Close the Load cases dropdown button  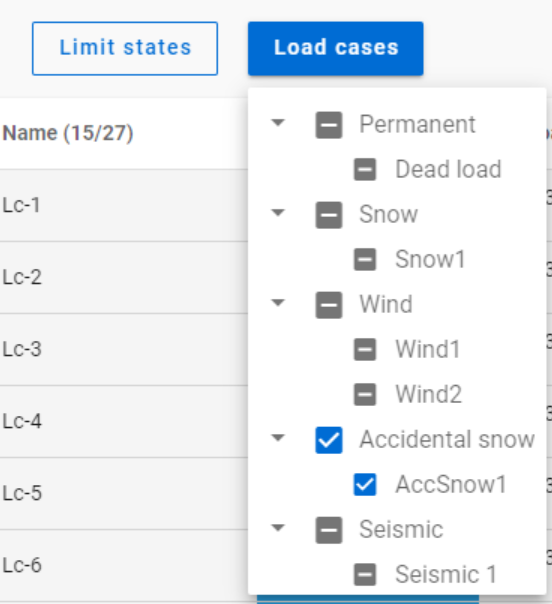click(336, 49)
